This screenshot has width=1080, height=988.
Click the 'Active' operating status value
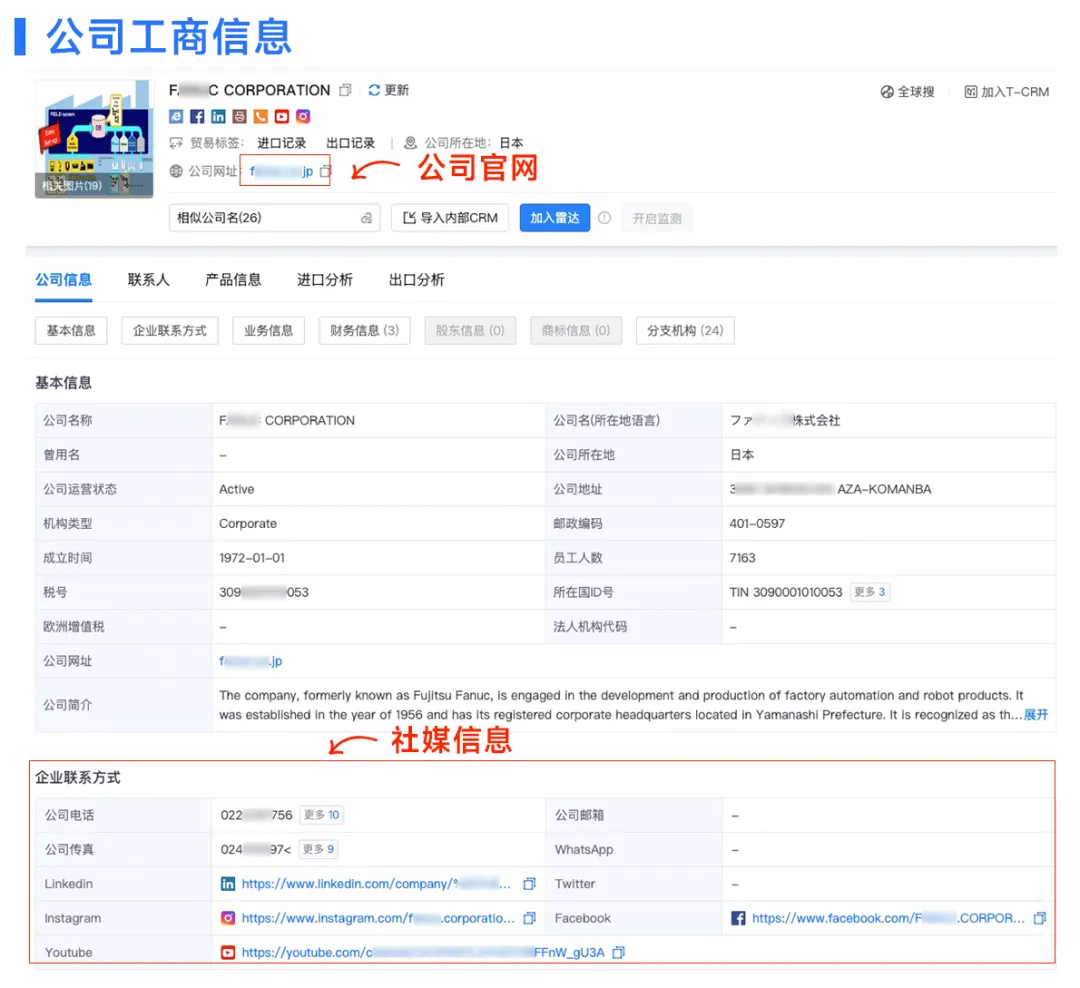coord(236,488)
